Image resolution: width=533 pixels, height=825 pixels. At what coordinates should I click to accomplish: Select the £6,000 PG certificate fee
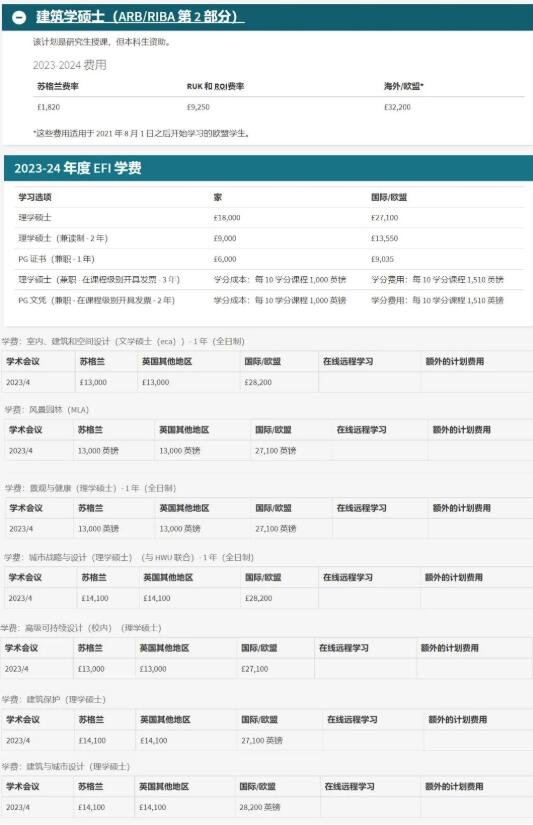click(225, 259)
